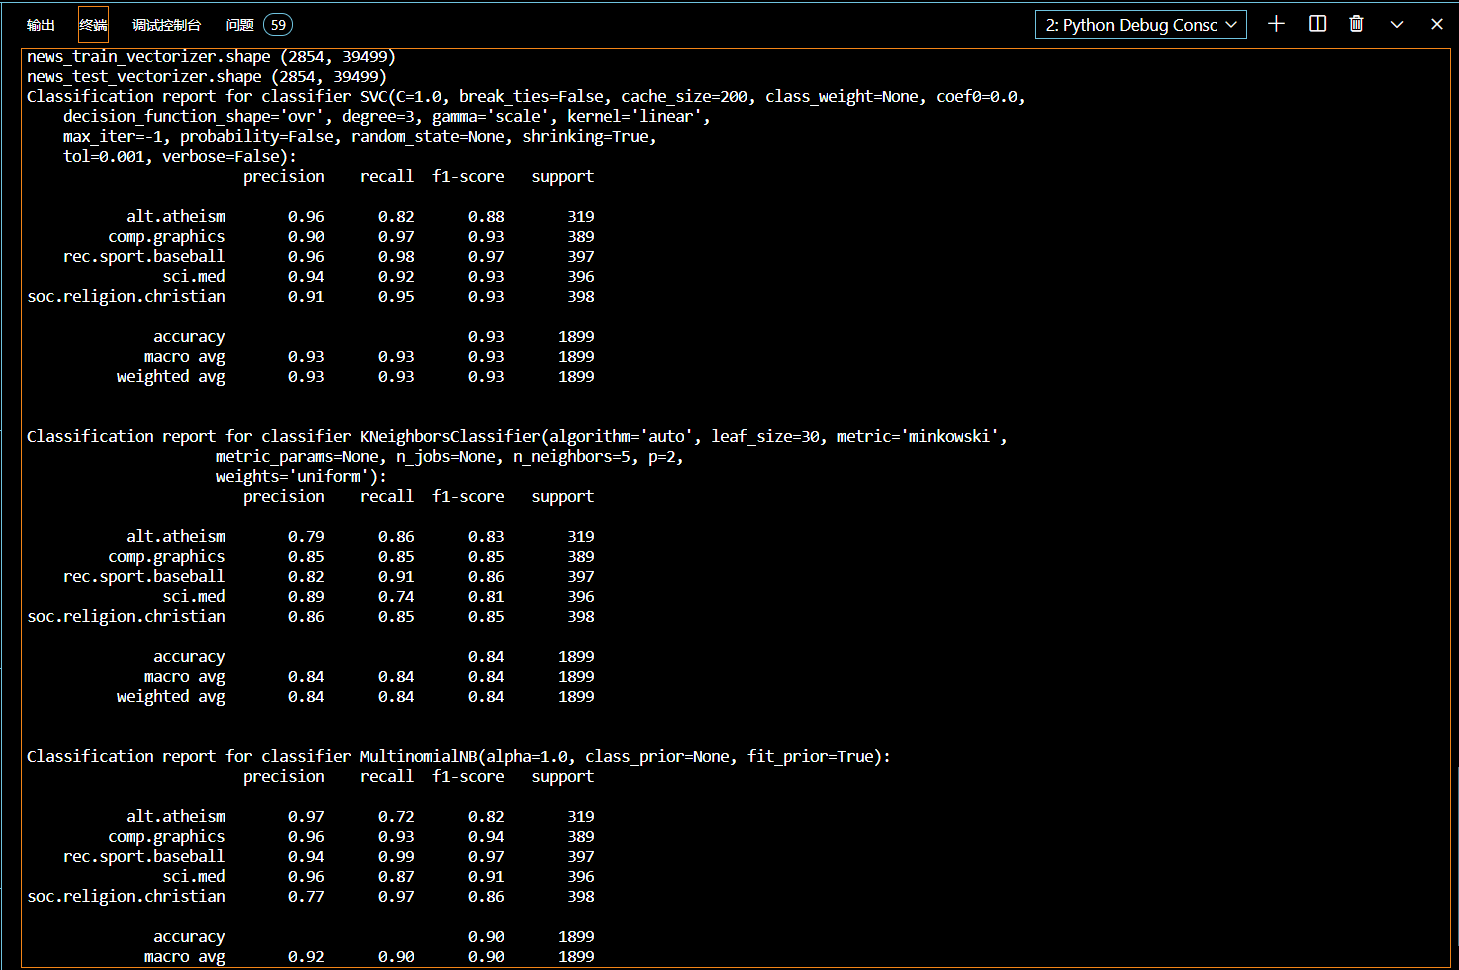Click alt.atheism row in MultinomialNB report
Viewport: 1459px width, 970px height.
(x=360, y=817)
